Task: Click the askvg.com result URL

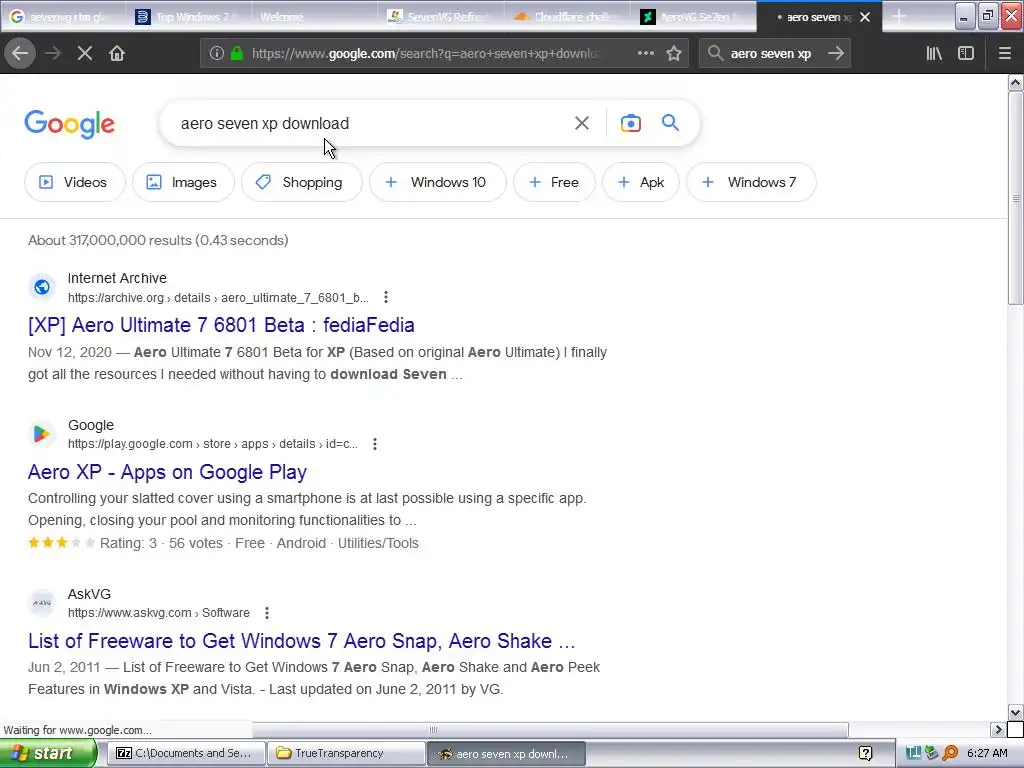Action: point(159,613)
